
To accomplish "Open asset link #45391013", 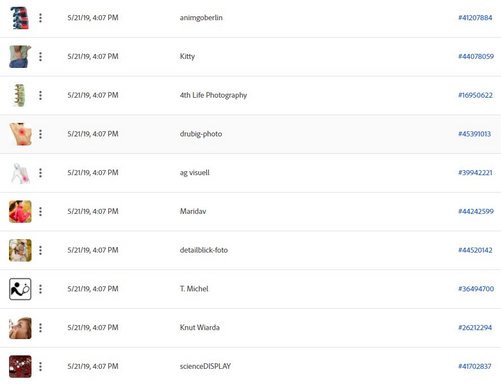I will 474,134.
